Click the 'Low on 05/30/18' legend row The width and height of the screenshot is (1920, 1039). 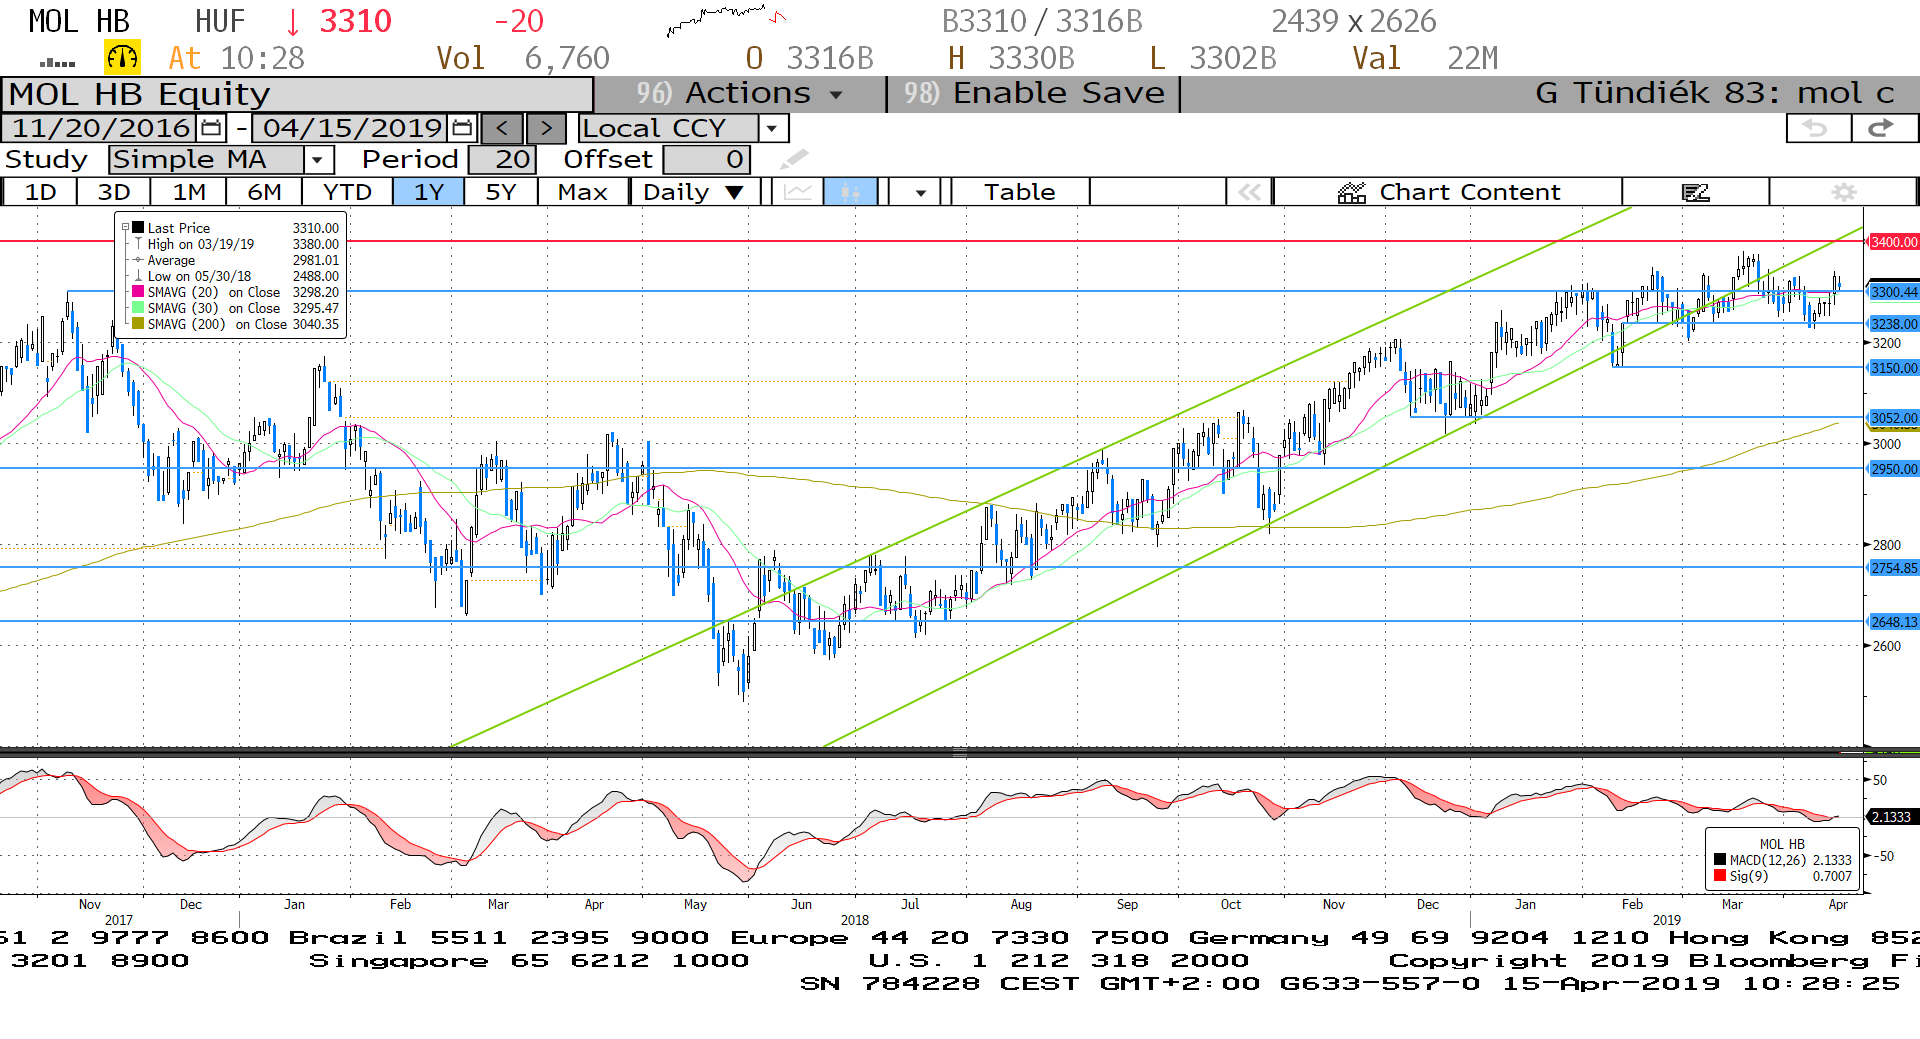coord(235,276)
